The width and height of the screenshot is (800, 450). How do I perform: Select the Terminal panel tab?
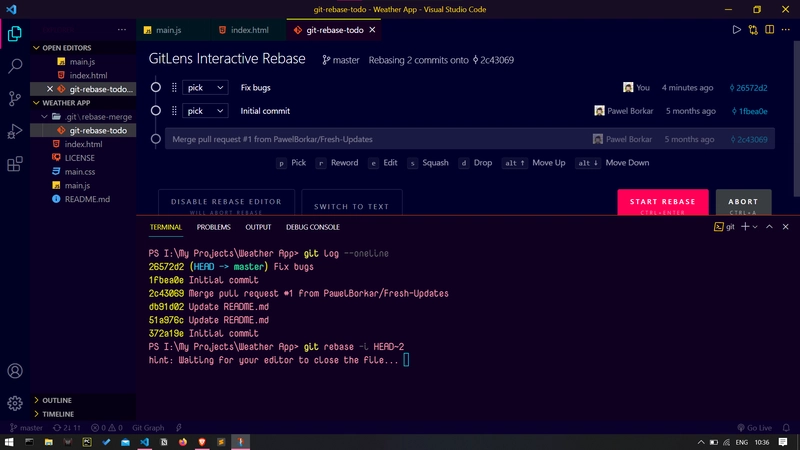(165, 227)
